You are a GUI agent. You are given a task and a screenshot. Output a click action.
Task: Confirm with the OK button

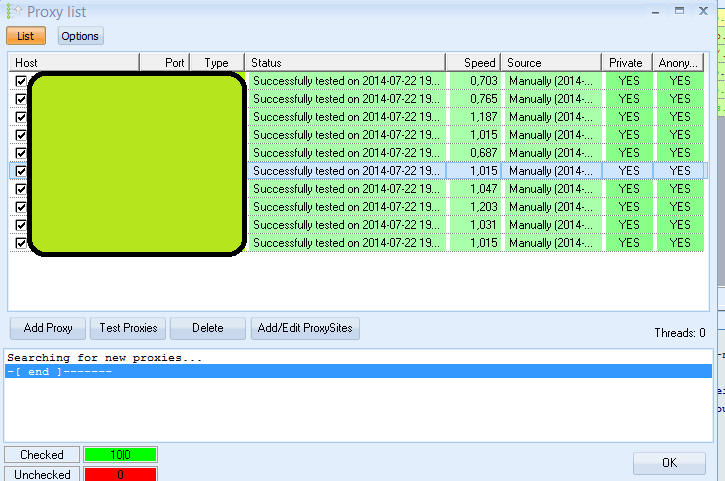click(x=669, y=463)
